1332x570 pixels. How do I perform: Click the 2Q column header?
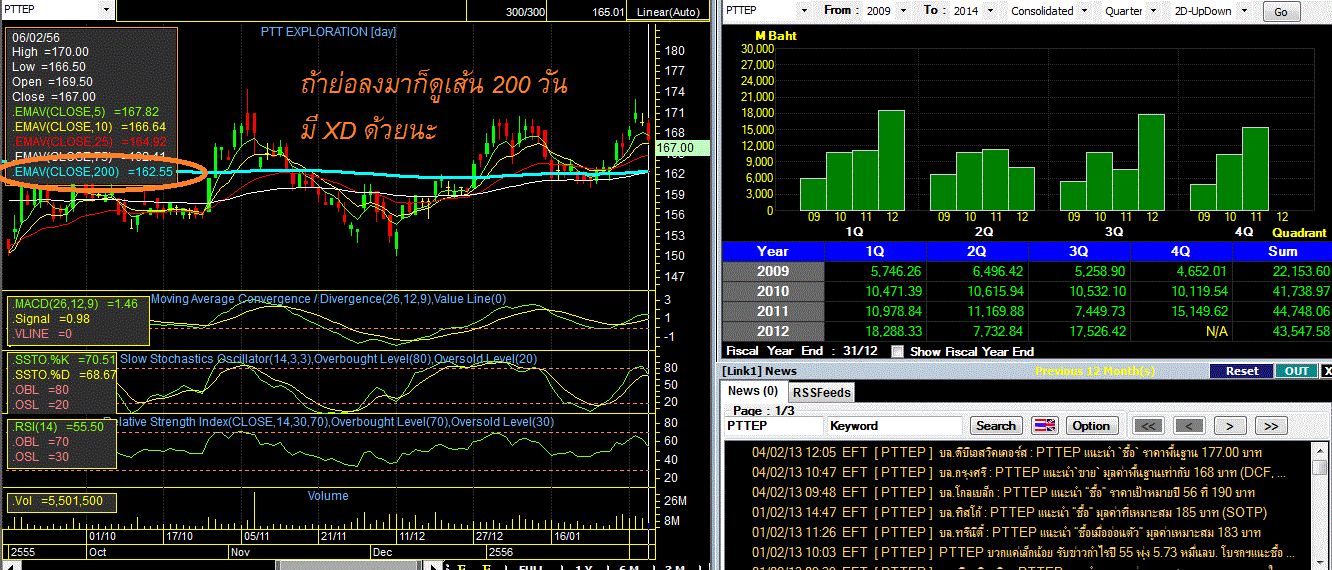[977, 251]
